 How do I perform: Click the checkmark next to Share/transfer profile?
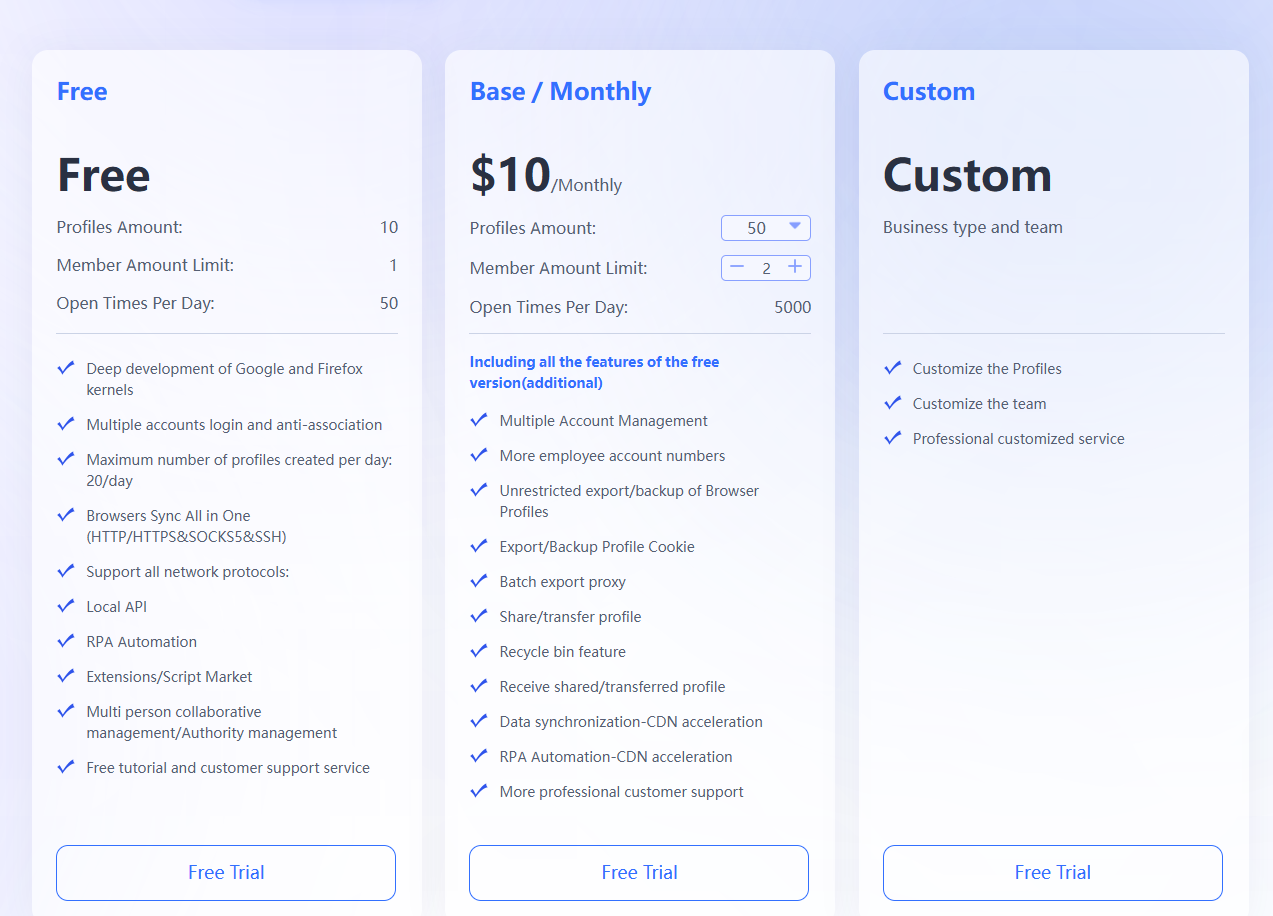[x=479, y=616]
